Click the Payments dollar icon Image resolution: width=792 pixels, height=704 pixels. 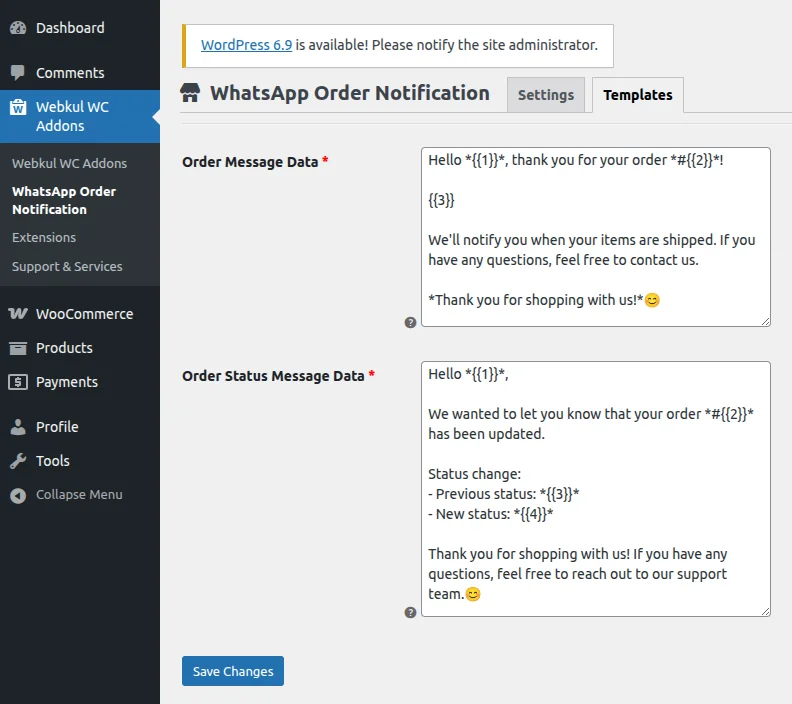18,382
